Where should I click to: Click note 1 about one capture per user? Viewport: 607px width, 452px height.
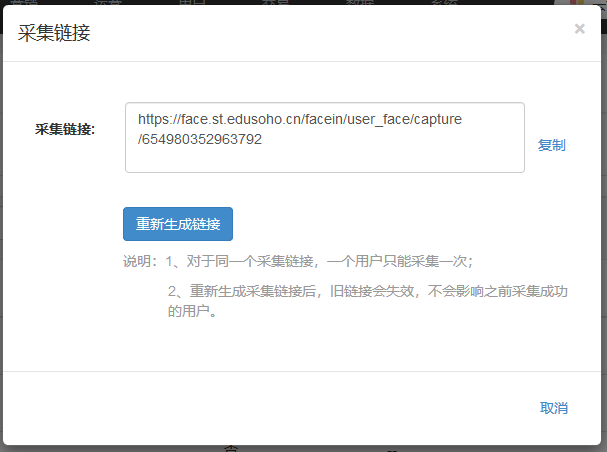pyautogui.click(x=320, y=261)
